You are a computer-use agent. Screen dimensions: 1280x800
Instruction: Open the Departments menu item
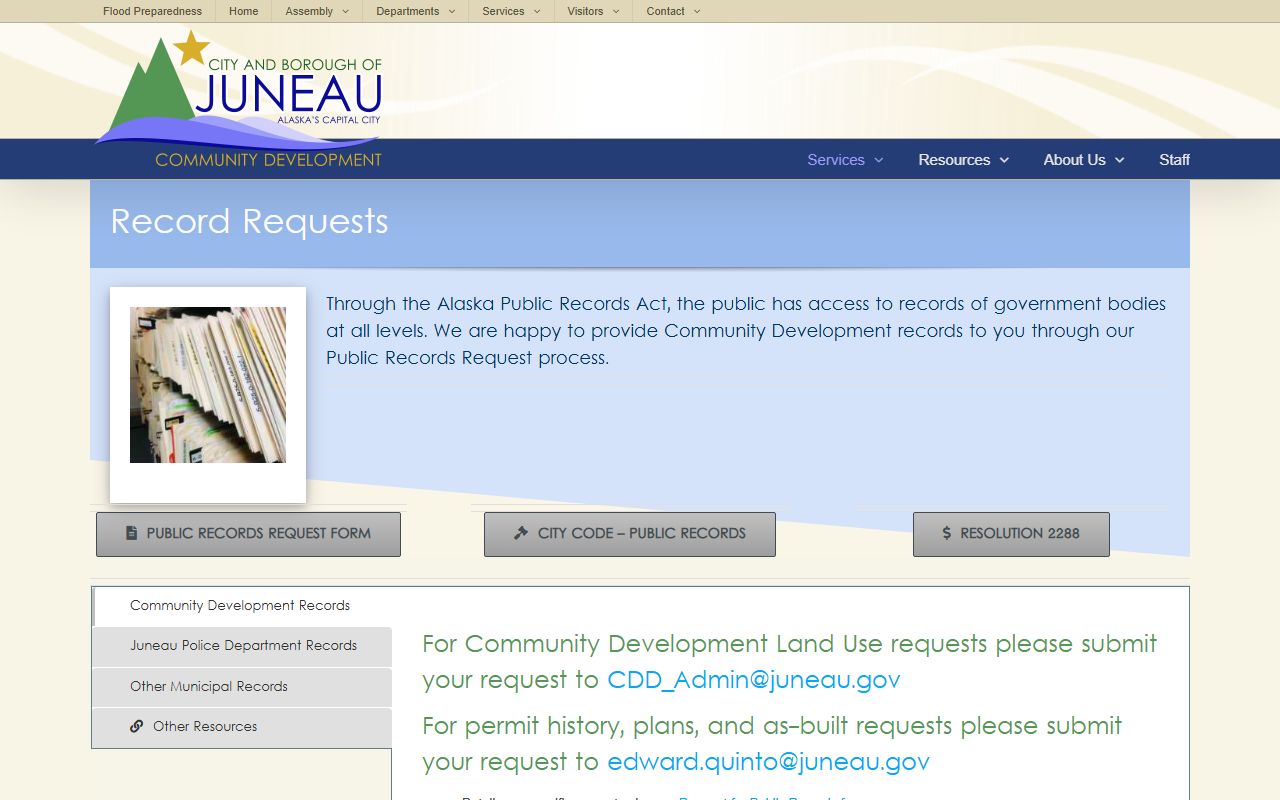(408, 12)
